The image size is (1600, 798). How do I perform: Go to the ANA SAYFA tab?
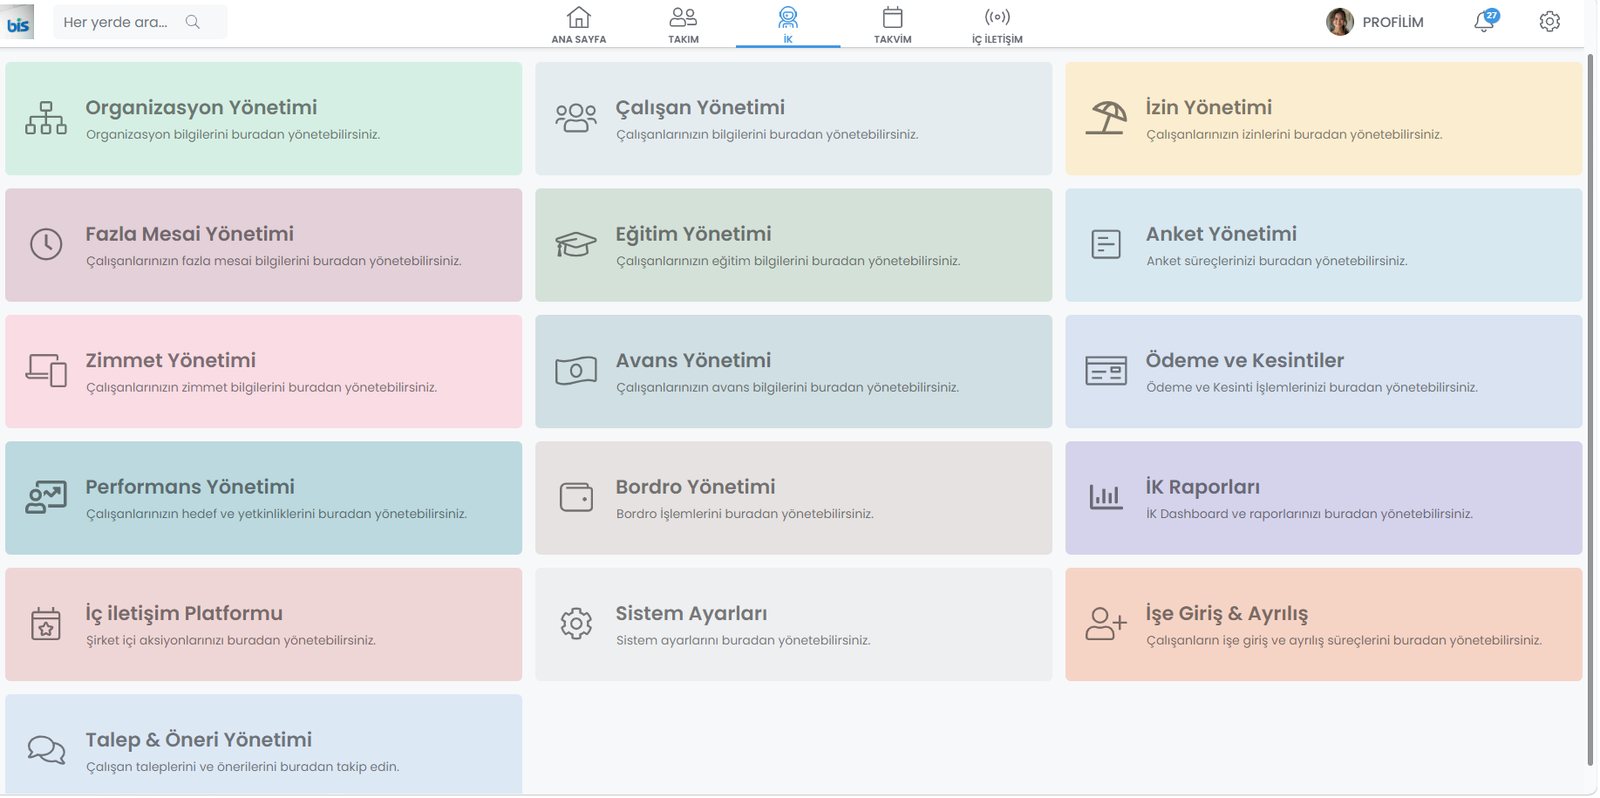579,25
